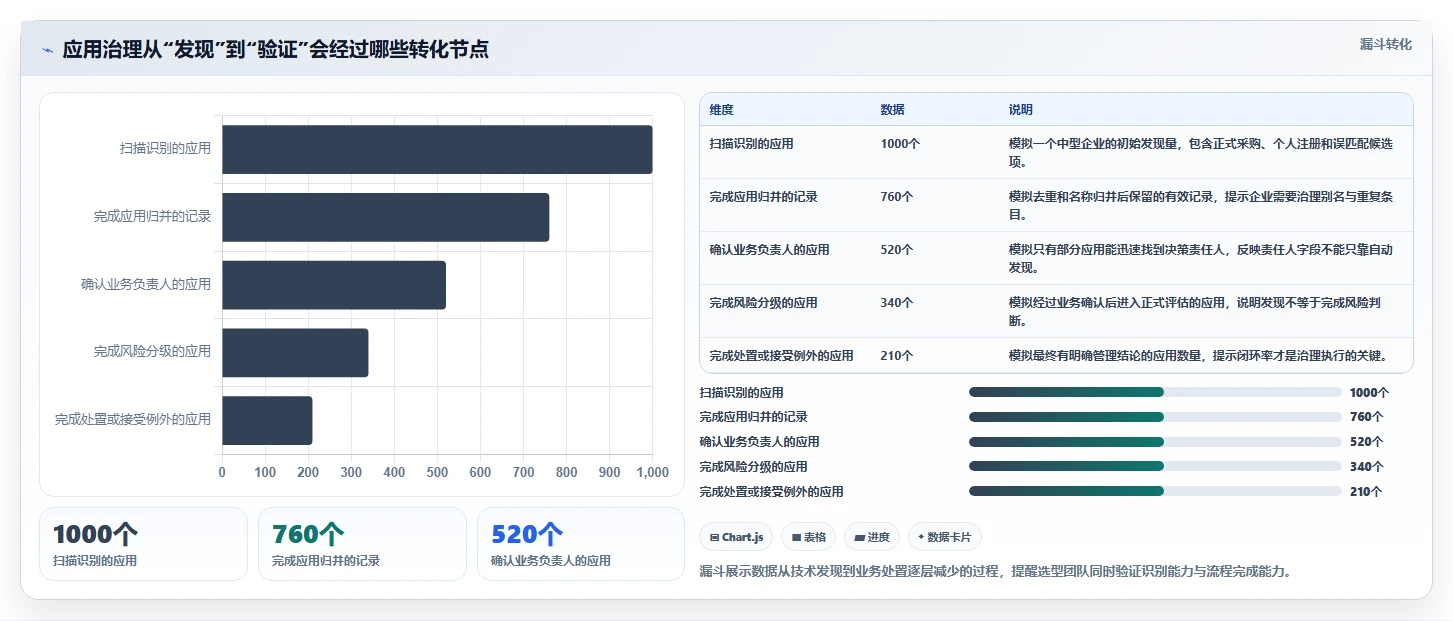The width and height of the screenshot is (1453, 621).
Task: Click the footer note starting 漏斗展示数据
Action: point(995,572)
